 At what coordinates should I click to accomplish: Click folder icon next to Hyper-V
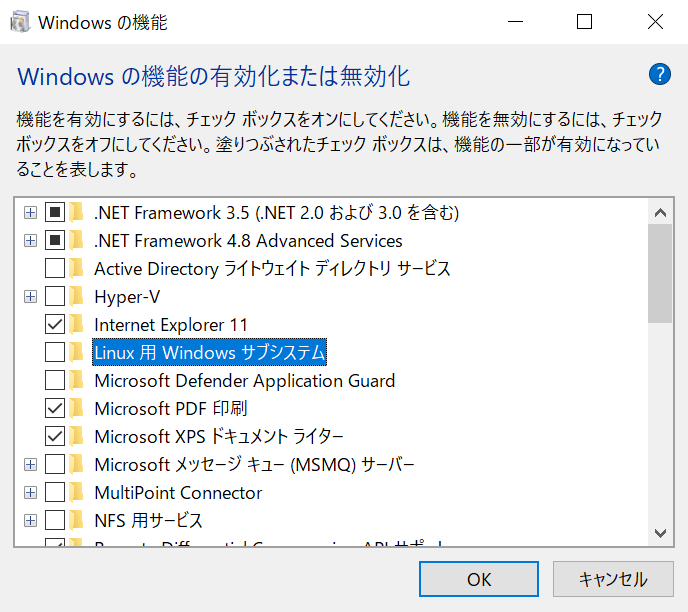76,297
